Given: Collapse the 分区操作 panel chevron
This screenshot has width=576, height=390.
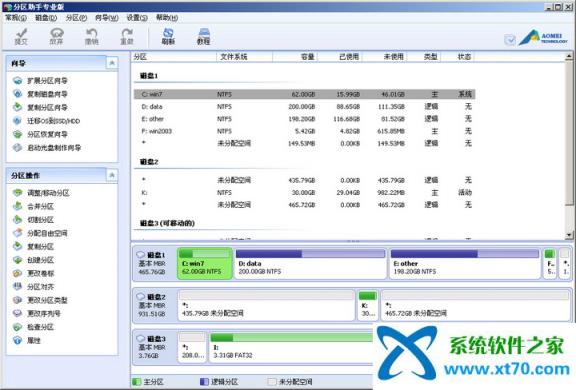Looking at the screenshot, I should [x=112, y=176].
